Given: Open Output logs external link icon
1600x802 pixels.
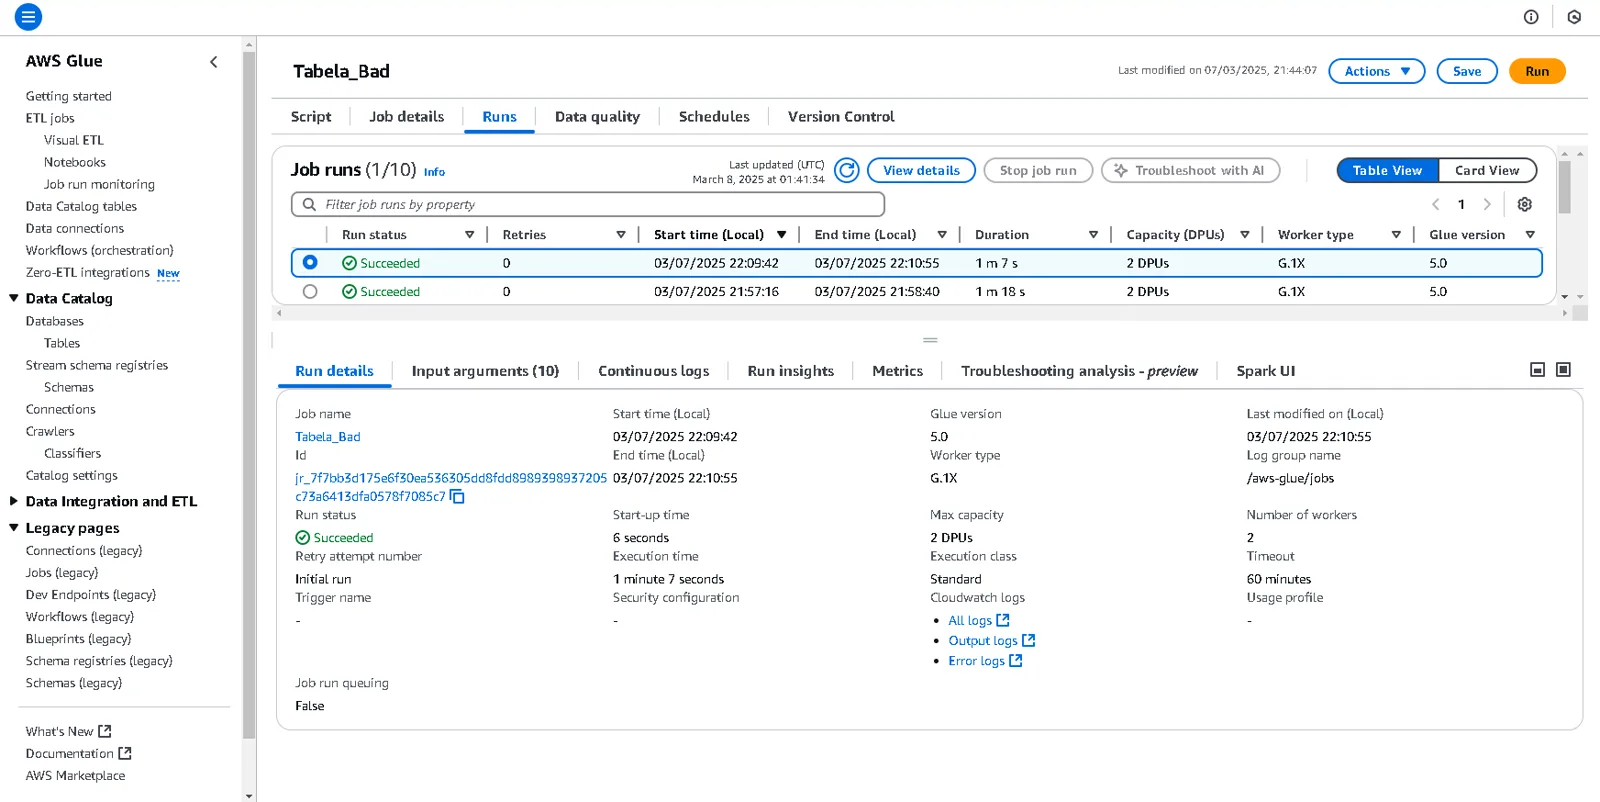Looking at the screenshot, I should (x=1029, y=641).
